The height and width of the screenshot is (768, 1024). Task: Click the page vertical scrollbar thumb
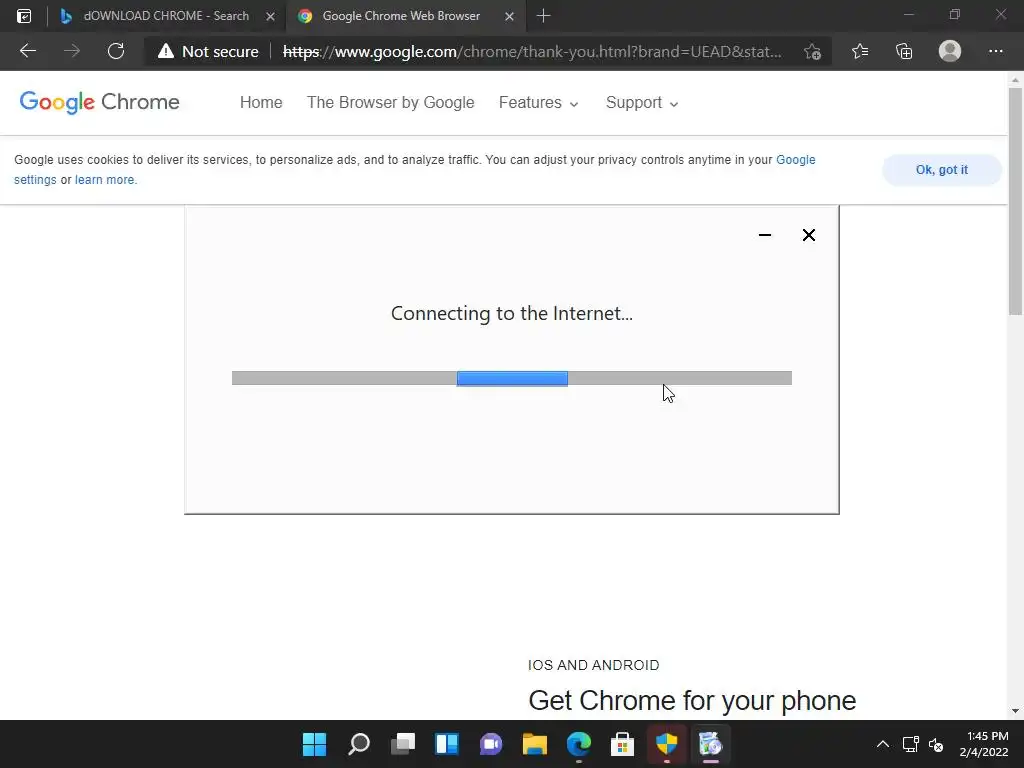pyautogui.click(x=1015, y=200)
